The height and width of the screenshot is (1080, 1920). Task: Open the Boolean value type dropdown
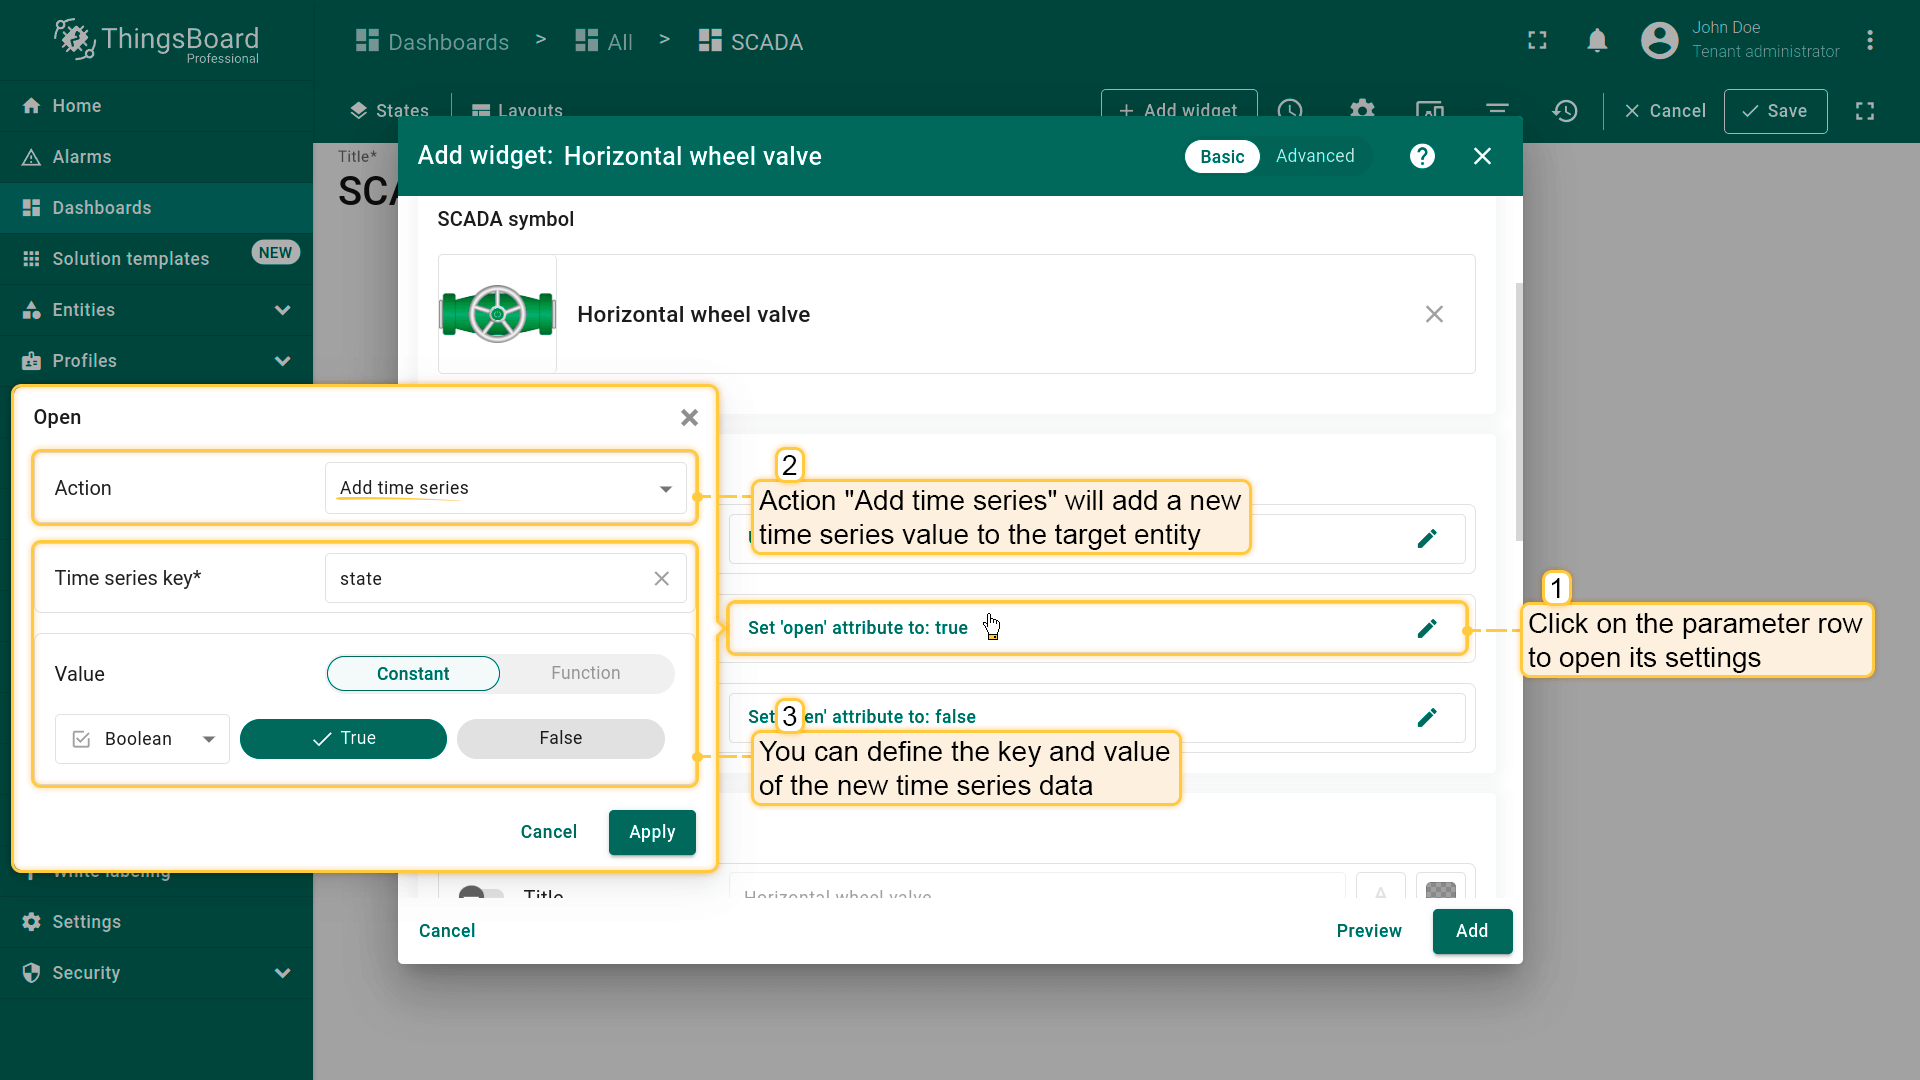tap(142, 739)
